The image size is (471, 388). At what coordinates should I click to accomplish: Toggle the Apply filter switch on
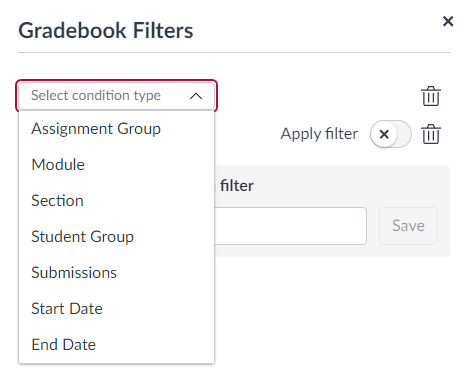(x=391, y=134)
